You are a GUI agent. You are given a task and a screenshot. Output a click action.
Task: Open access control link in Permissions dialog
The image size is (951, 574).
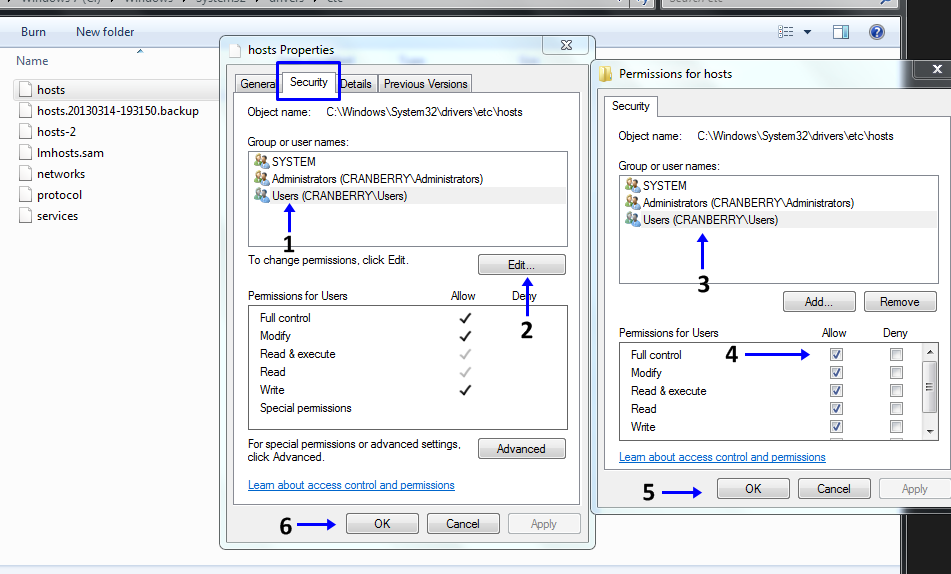(x=722, y=457)
